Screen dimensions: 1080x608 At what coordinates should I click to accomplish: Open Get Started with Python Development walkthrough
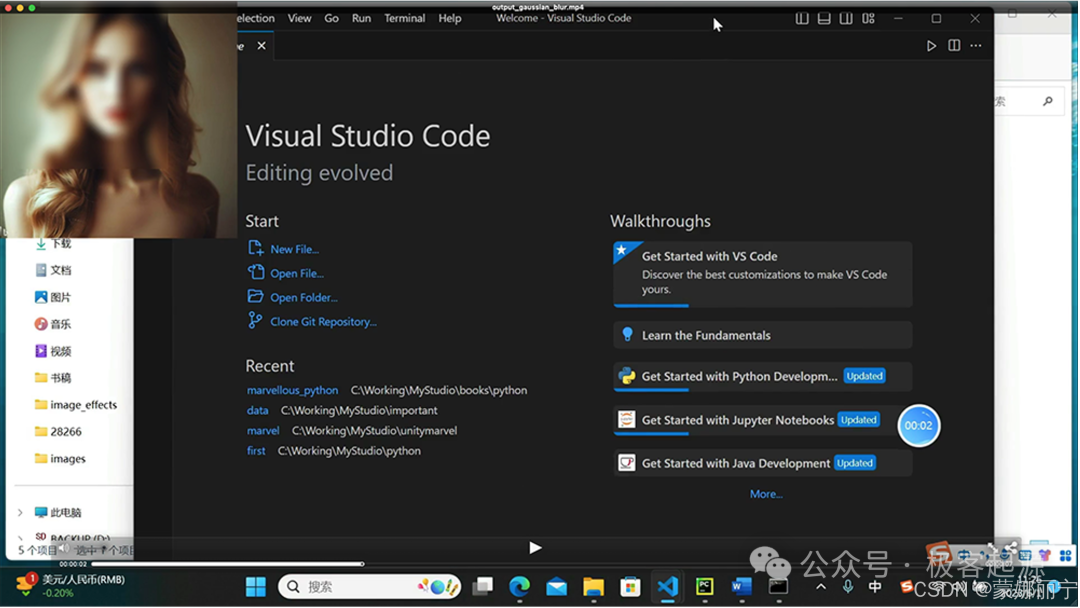tap(762, 377)
